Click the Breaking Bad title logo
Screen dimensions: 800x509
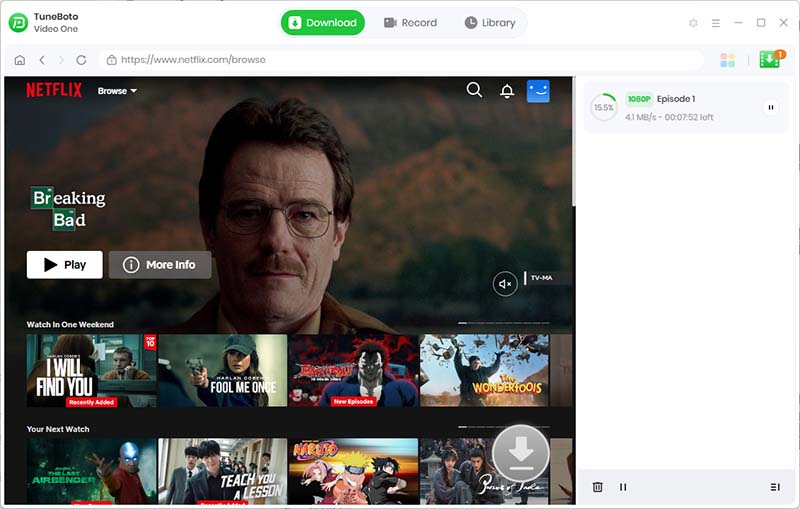tap(68, 208)
